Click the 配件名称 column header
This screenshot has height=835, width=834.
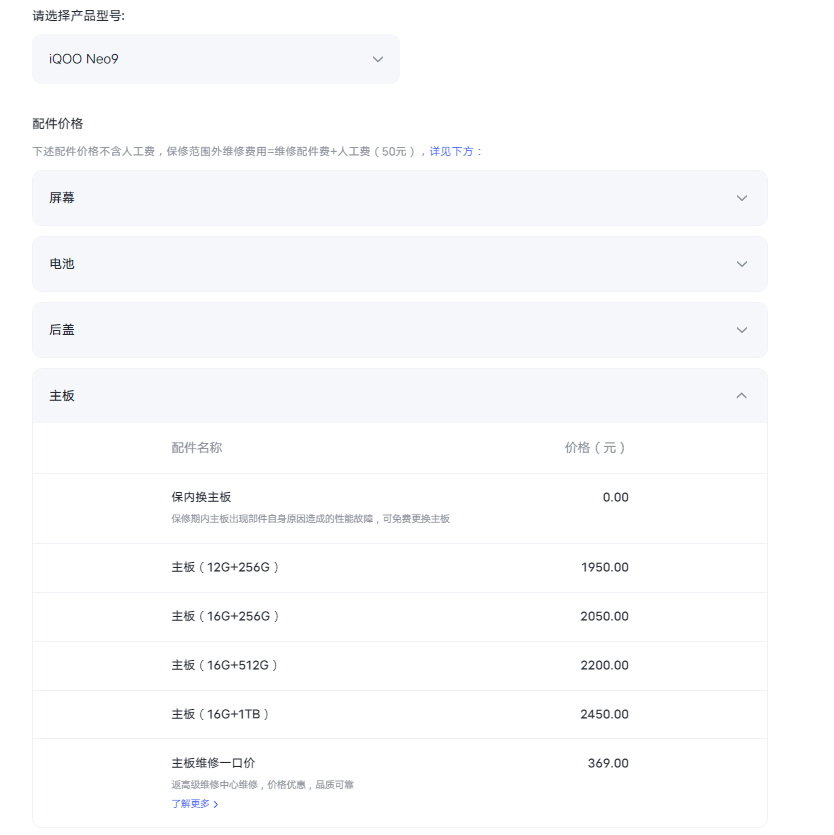coord(196,448)
